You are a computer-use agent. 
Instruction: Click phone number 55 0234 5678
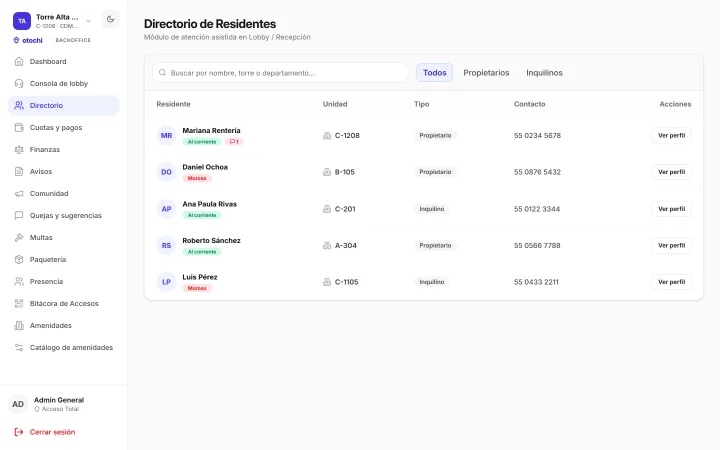click(x=537, y=135)
